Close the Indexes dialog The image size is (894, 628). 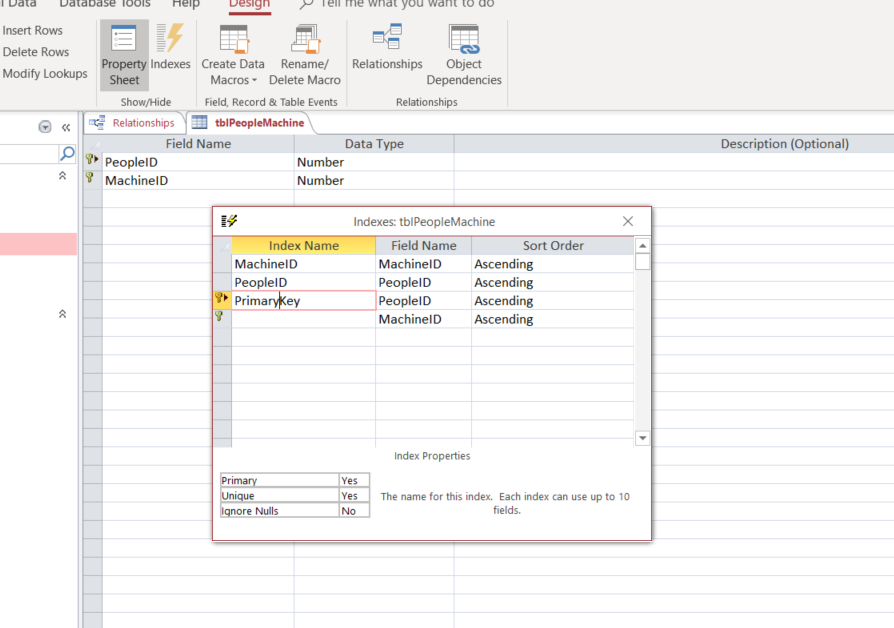628,221
